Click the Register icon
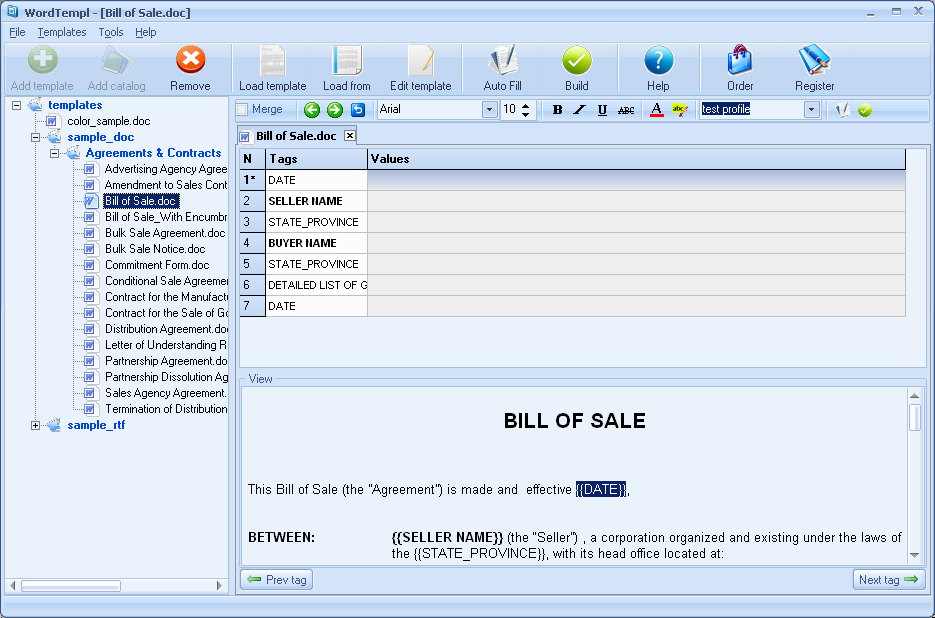Viewport: 935px width, 618px height. (814, 62)
